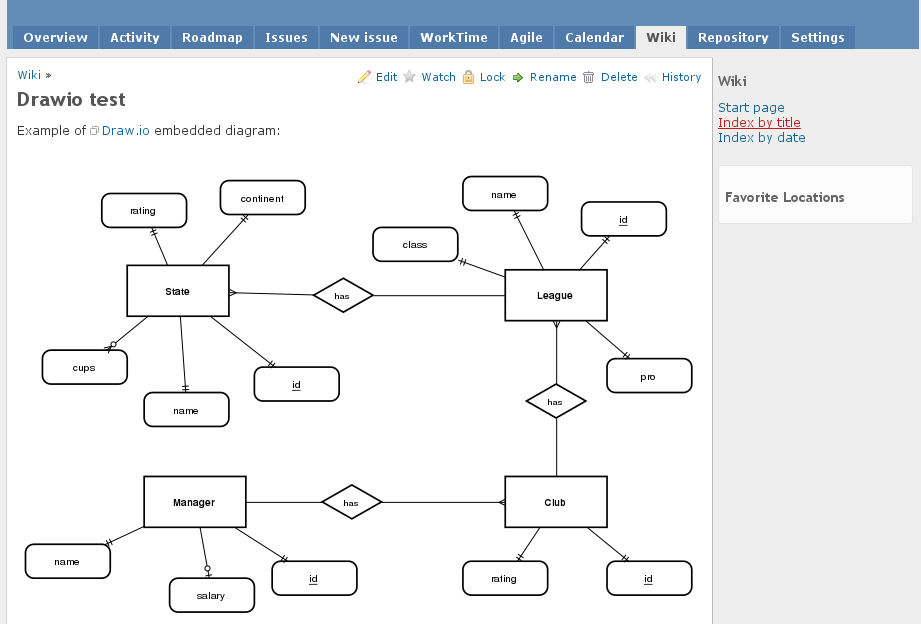Open the Roadmap tab
The height and width of the screenshot is (624, 921).
212,38
